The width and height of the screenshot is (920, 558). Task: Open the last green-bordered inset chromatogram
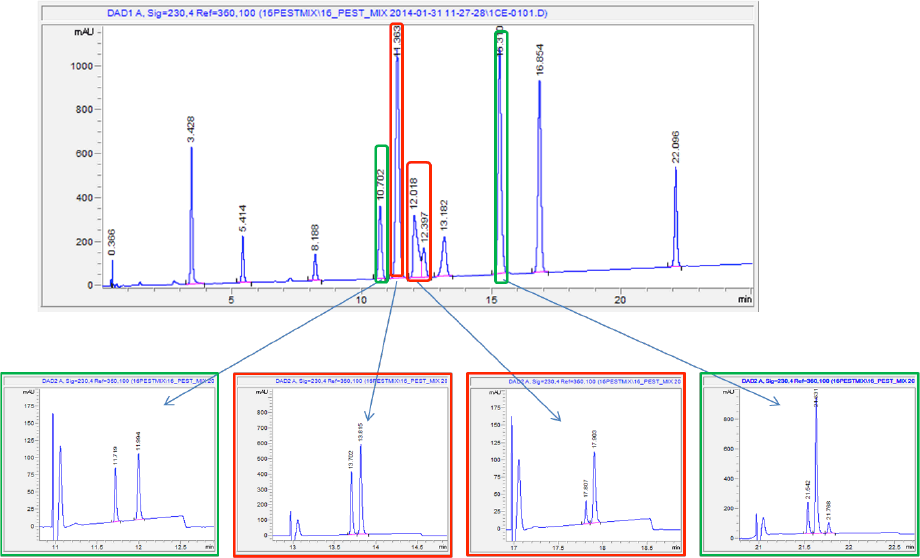coord(810,463)
